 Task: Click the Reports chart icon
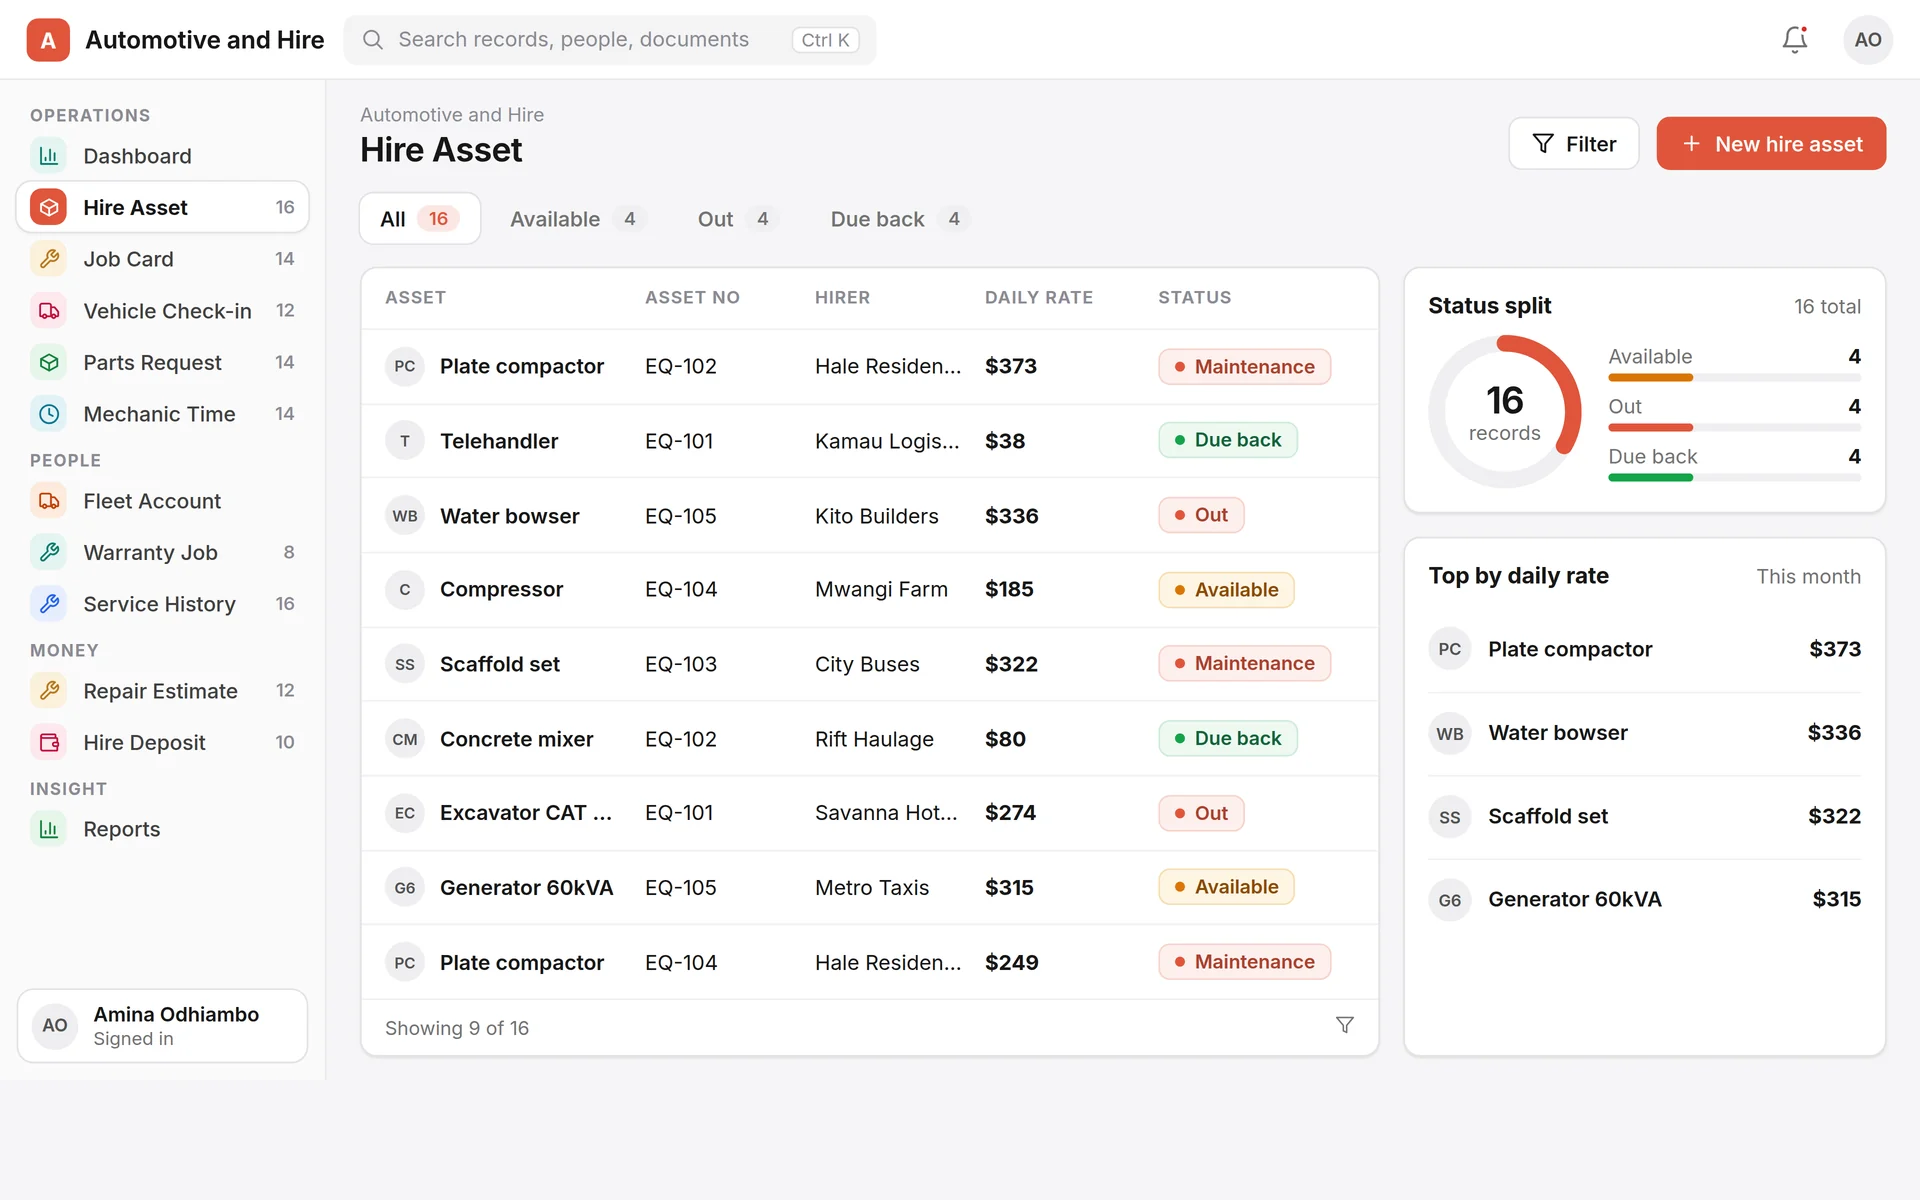[49, 829]
